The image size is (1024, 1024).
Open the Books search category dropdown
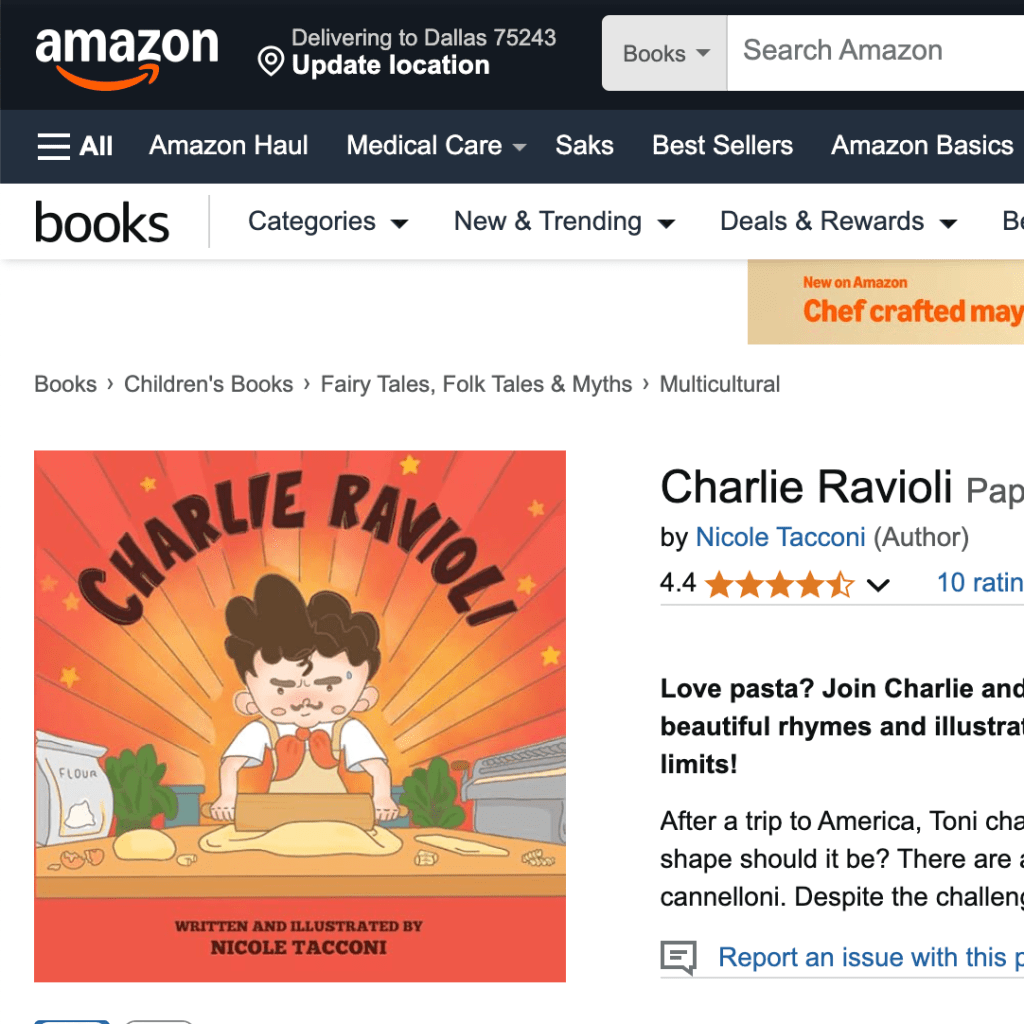[665, 53]
